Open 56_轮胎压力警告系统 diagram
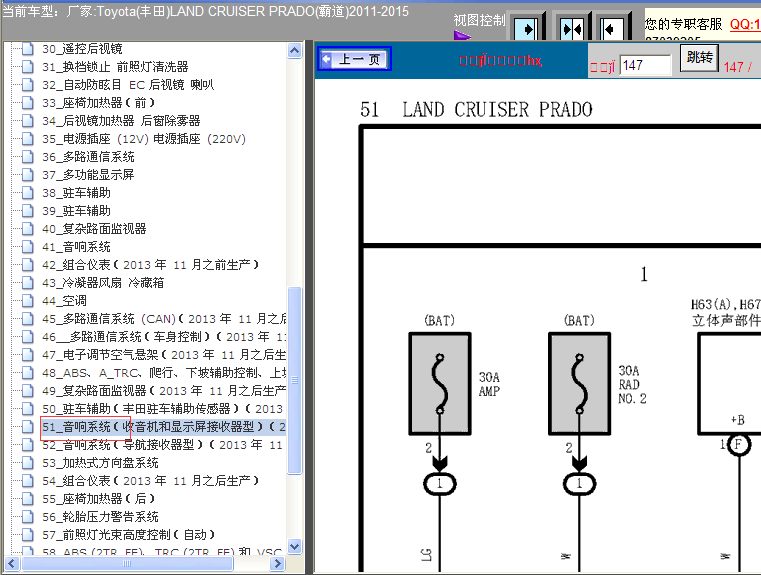This screenshot has height=575, width=761. tap(100, 516)
